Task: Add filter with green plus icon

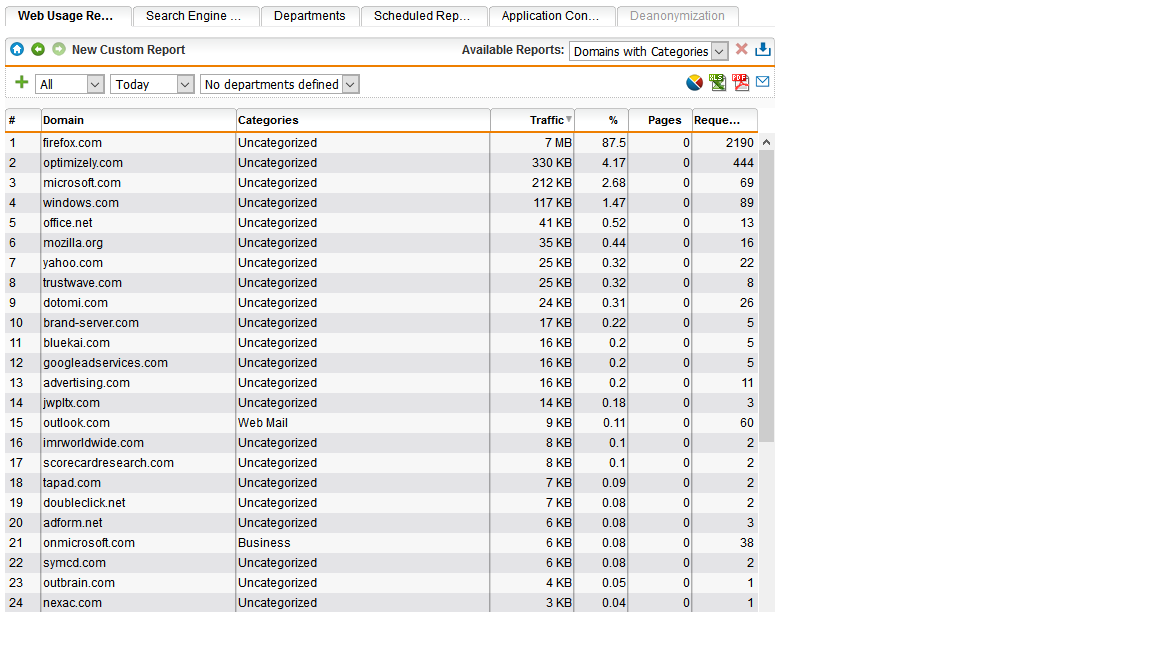Action: click(x=21, y=82)
